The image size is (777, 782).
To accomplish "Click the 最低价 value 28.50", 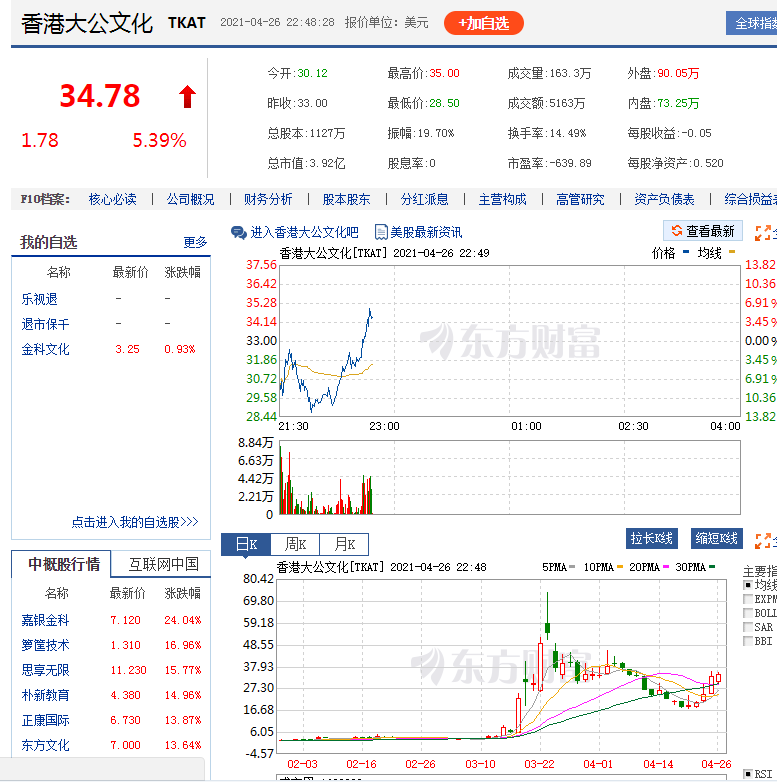I will [x=444, y=103].
